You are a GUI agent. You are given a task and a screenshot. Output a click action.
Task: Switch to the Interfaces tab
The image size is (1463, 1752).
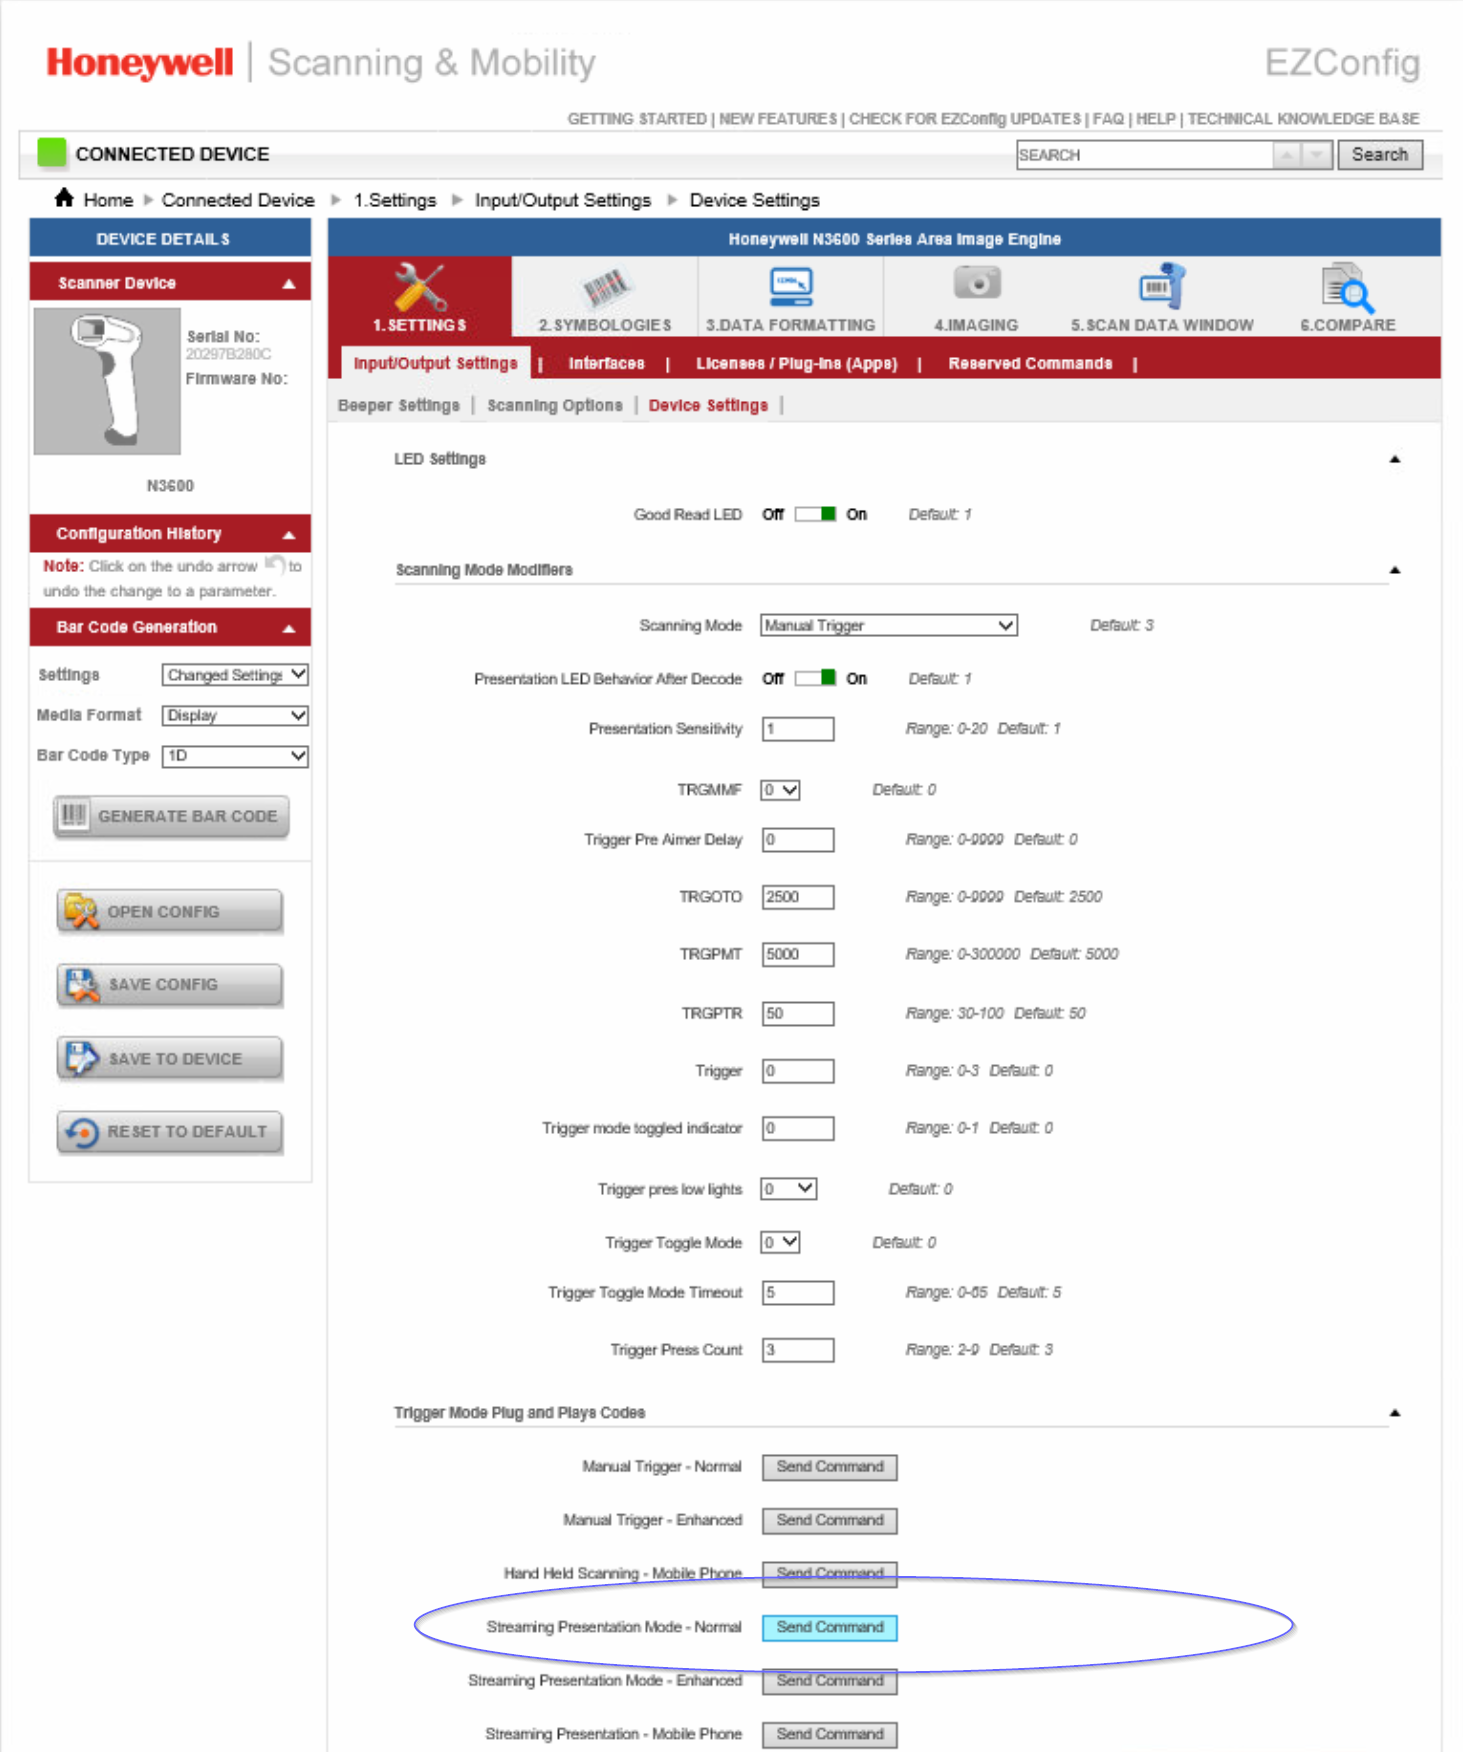tap(606, 363)
